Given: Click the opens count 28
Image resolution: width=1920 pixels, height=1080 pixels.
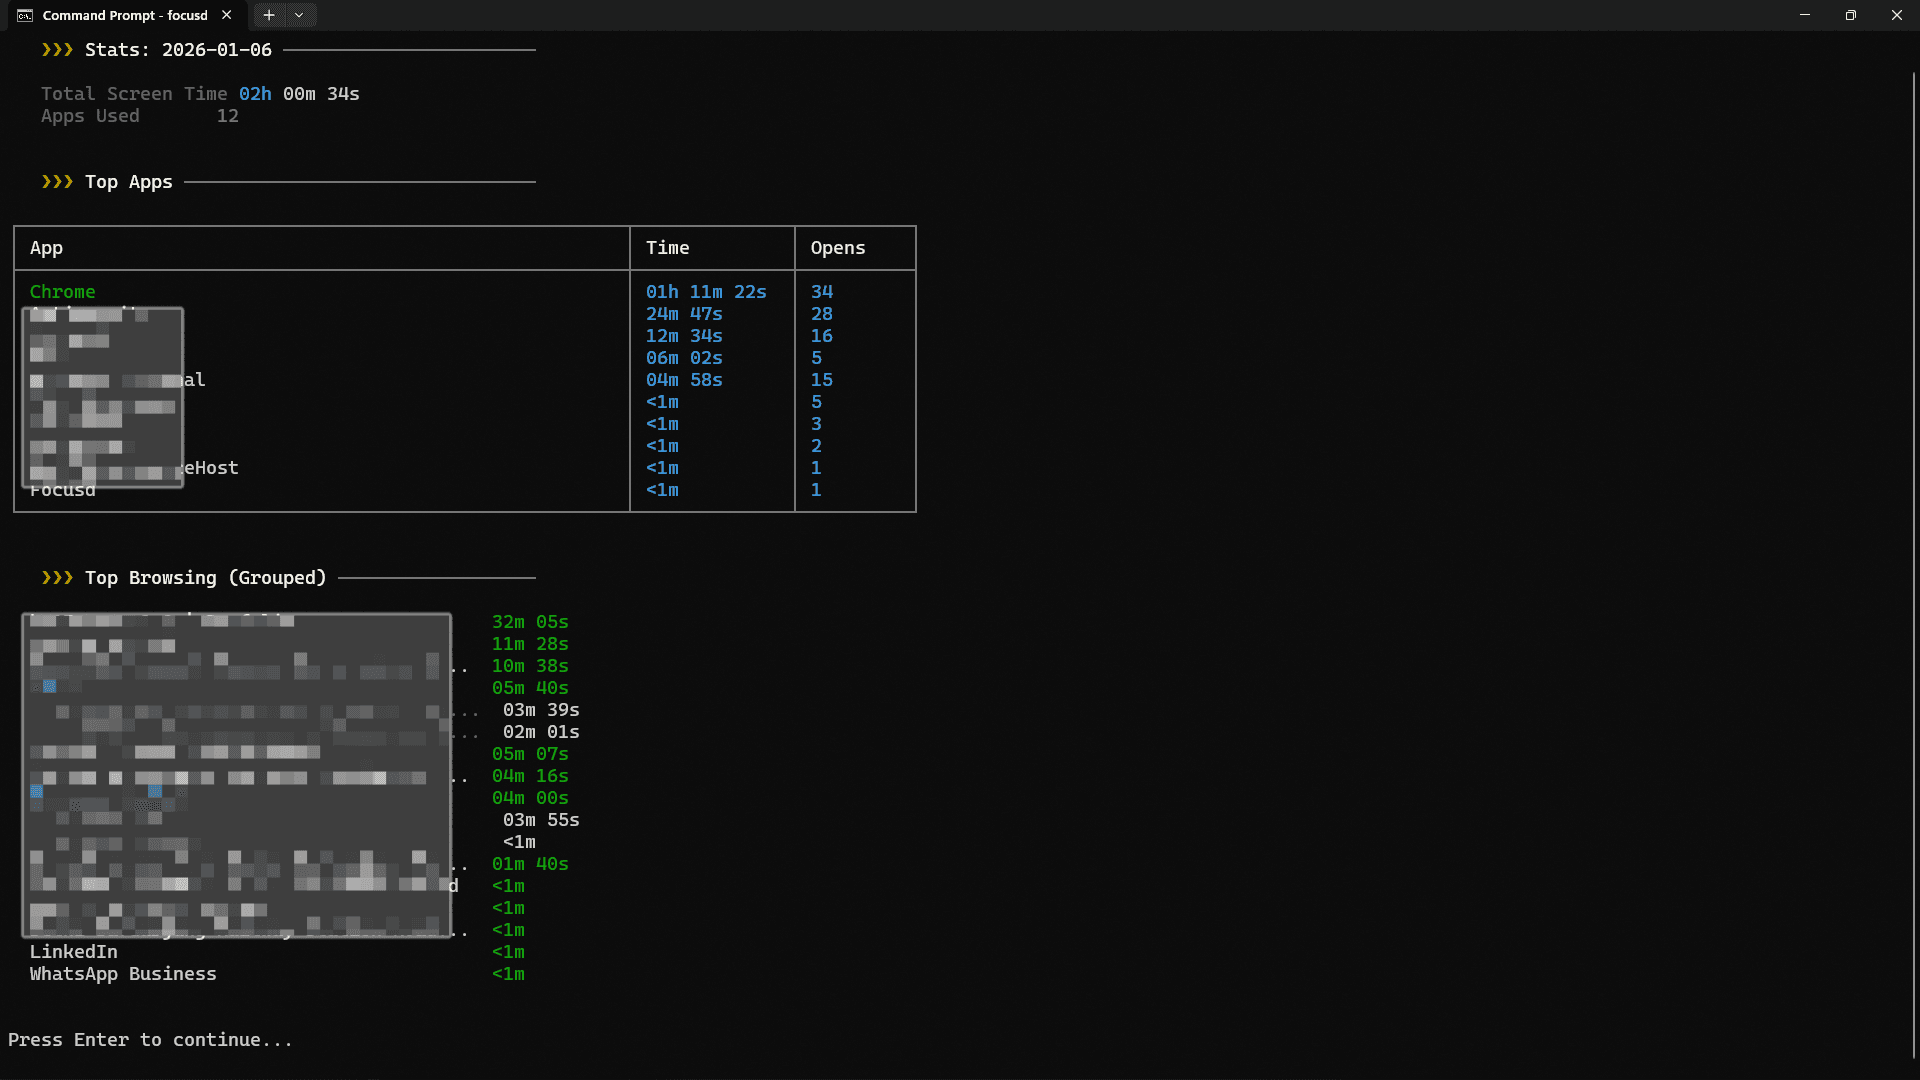Looking at the screenshot, I should coord(822,314).
